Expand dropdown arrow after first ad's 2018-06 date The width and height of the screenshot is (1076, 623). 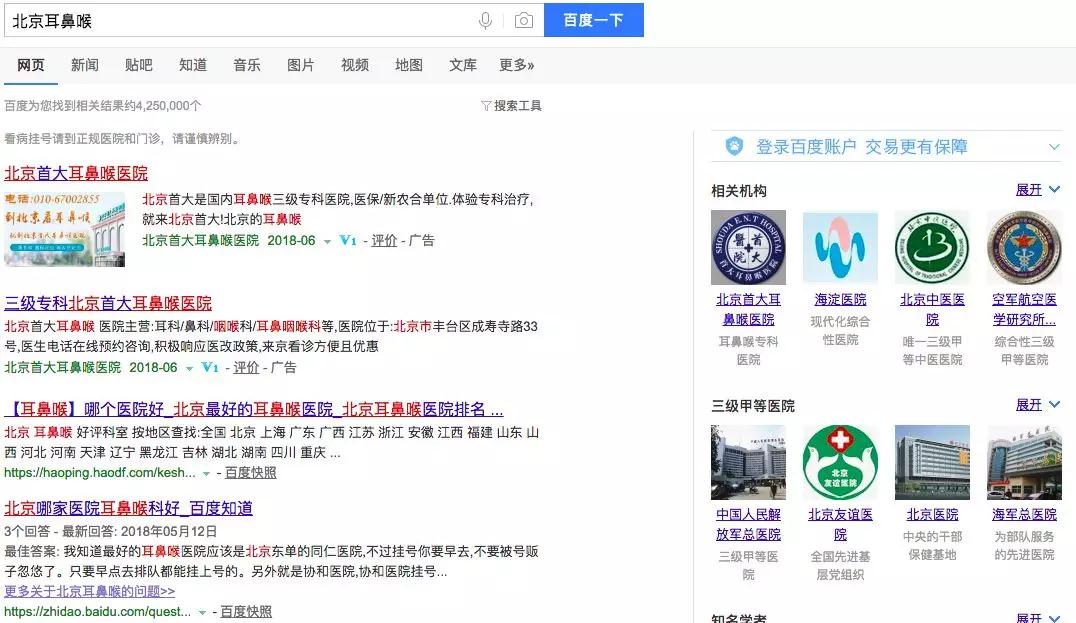(327, 242)
